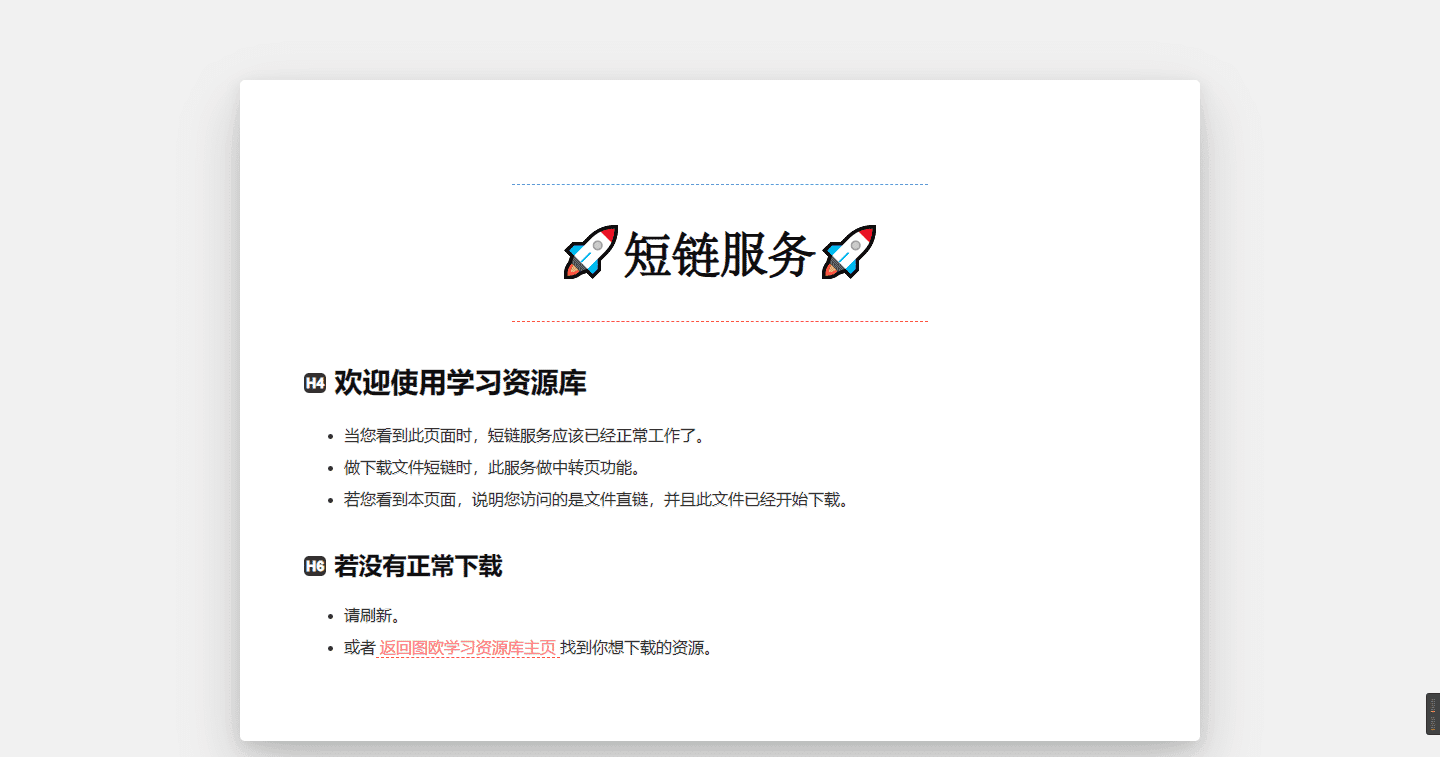Image resolution: width=1440 pixels, height=757 pixels.
Task: Click the line 请刷新 in the list
Action: point(370,615)
